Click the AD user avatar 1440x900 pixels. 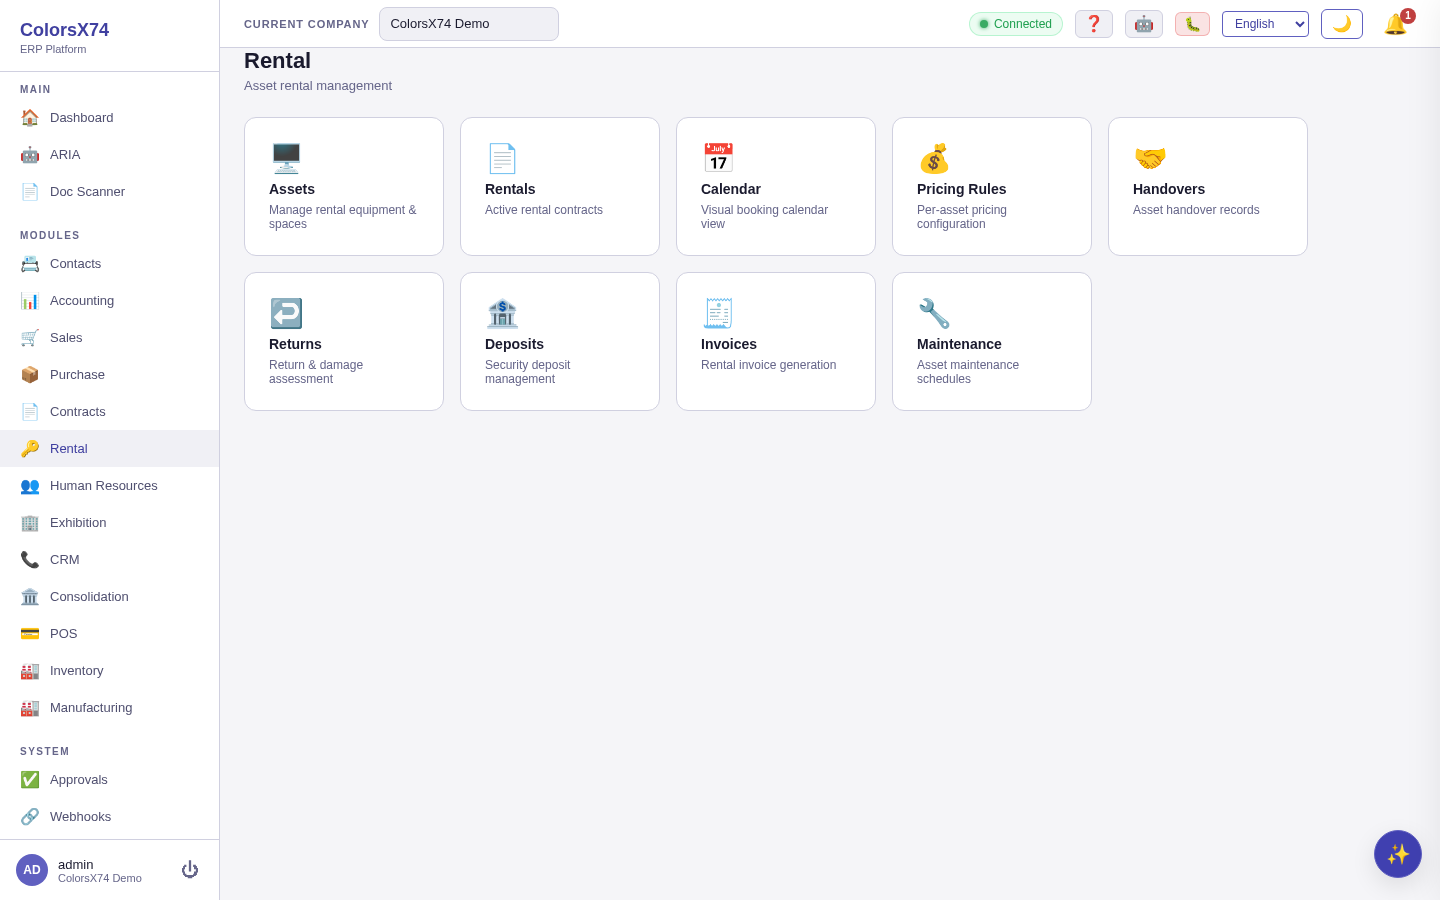(x=32, y=870)
